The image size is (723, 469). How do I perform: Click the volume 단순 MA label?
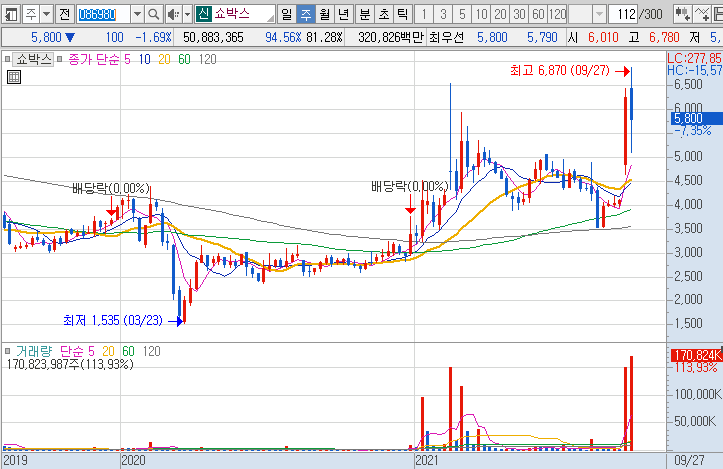coord(72,351)
